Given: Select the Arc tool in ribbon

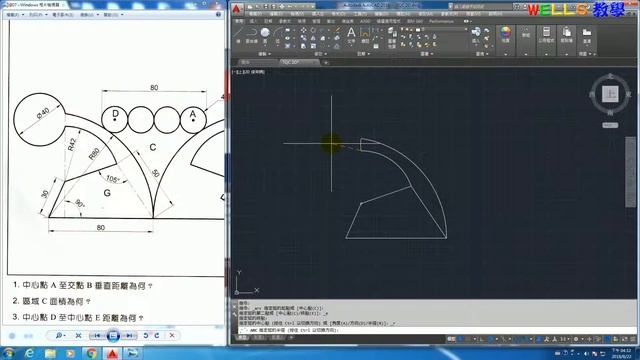Looking at the screenshot, I should (x=278, y=35).
